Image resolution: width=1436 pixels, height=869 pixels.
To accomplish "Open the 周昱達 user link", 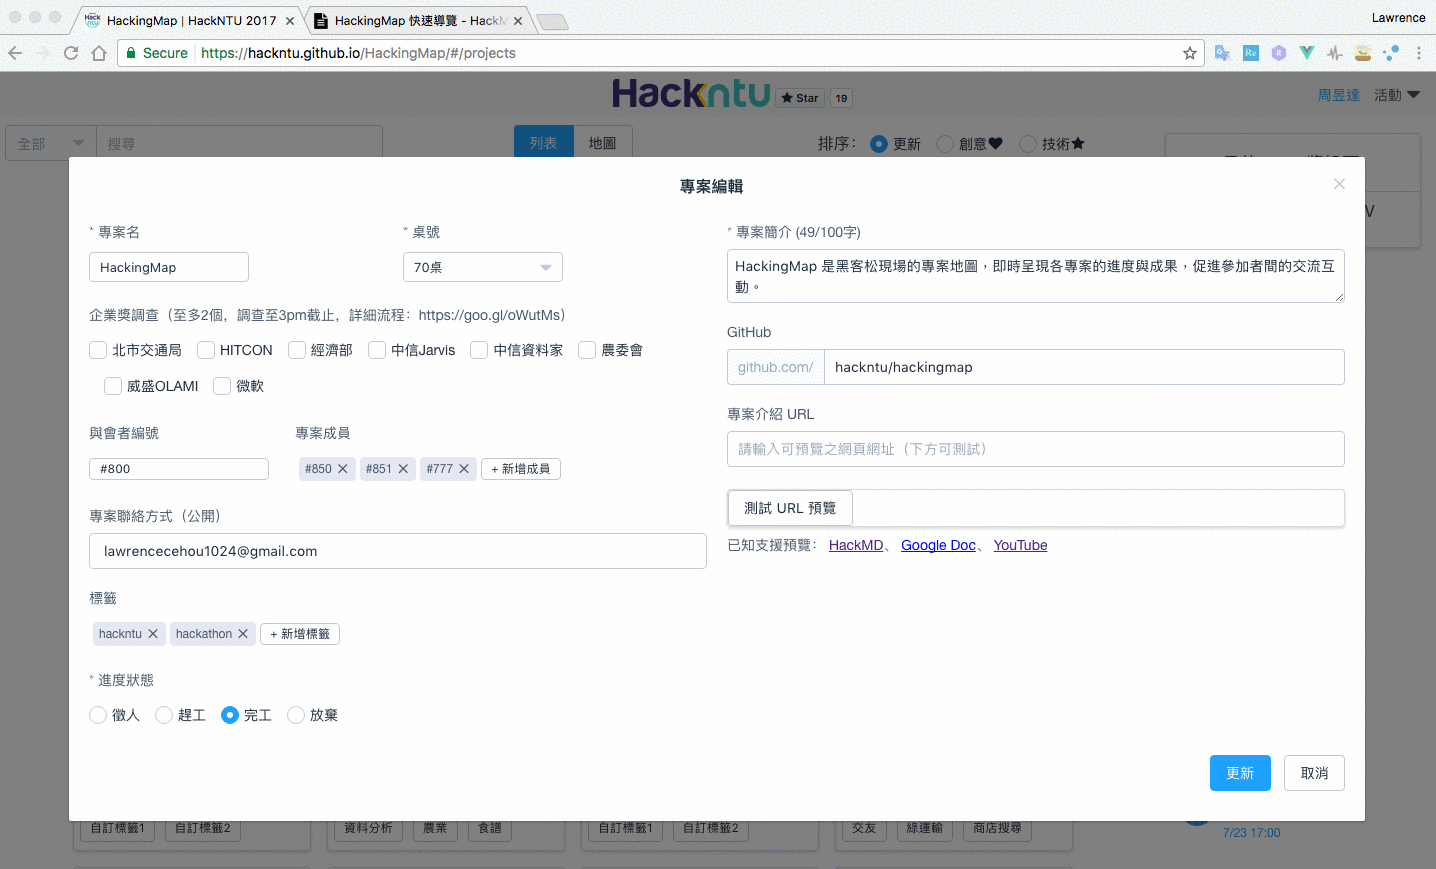I will pyautogui.click(x=1338, y=95).
